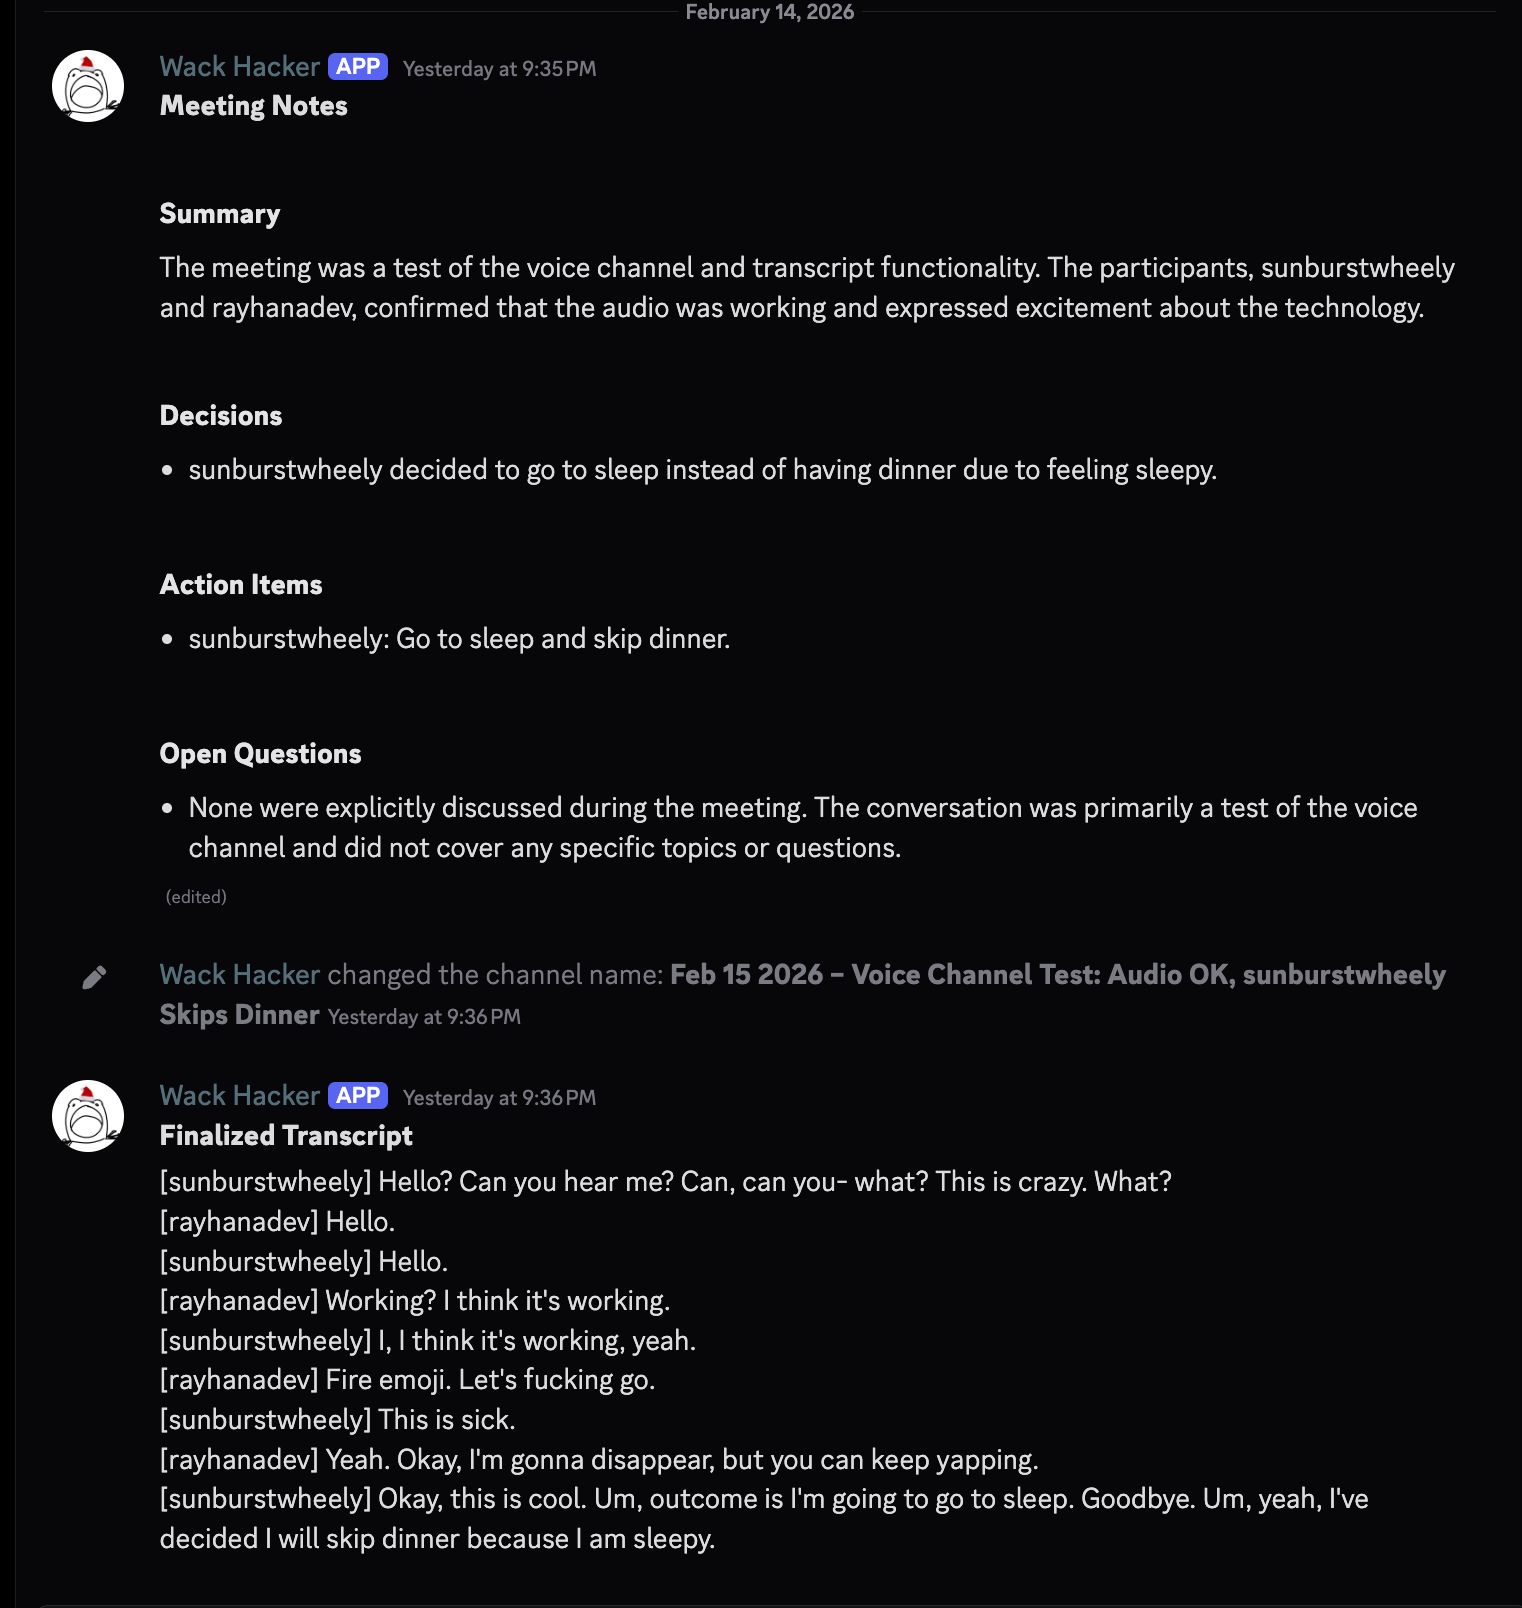Open Wack Hacker profile from Meeting Notes username

(240, 67)
